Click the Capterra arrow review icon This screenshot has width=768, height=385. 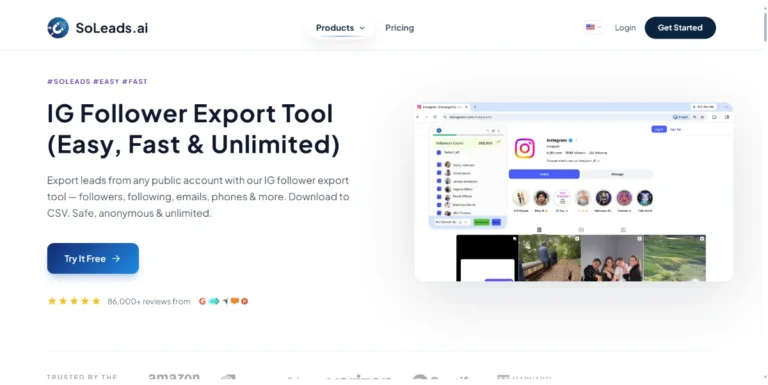[x=225, y=301]
